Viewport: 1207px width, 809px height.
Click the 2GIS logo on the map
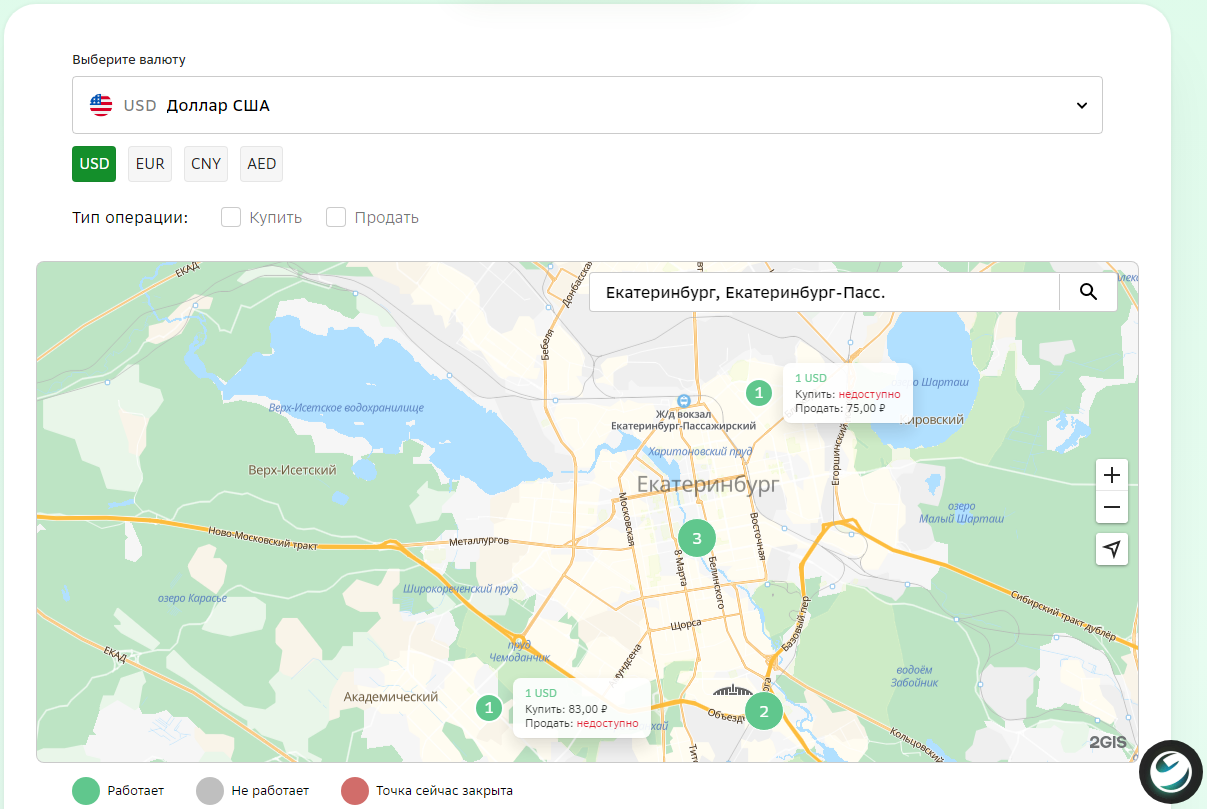click(1108, 742)
